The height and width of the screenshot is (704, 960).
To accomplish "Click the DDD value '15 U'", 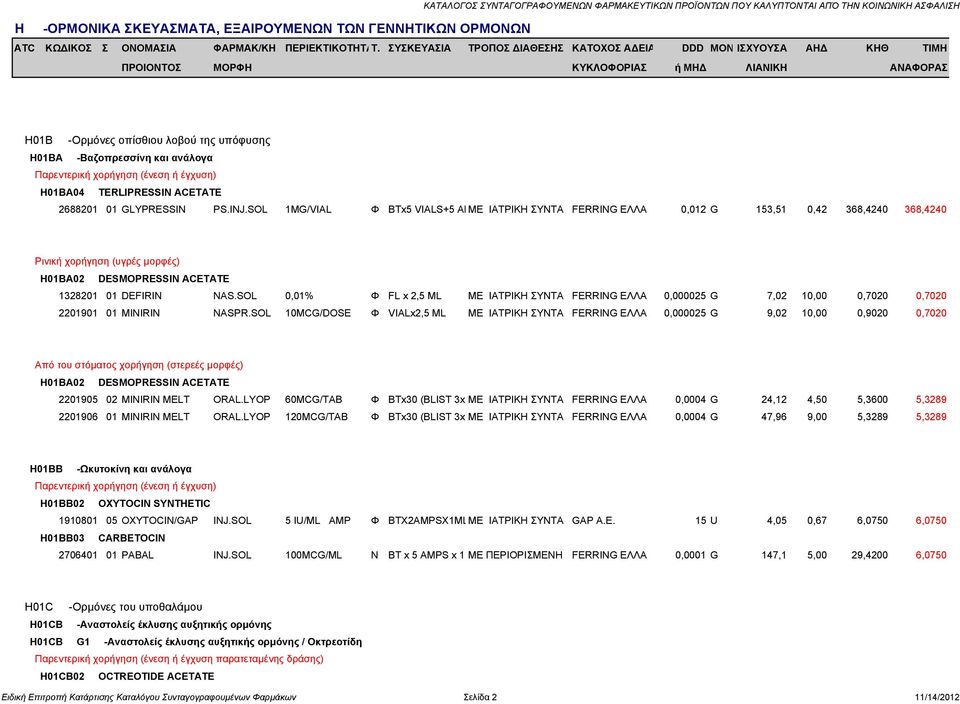I will click(x=706, y=520).
